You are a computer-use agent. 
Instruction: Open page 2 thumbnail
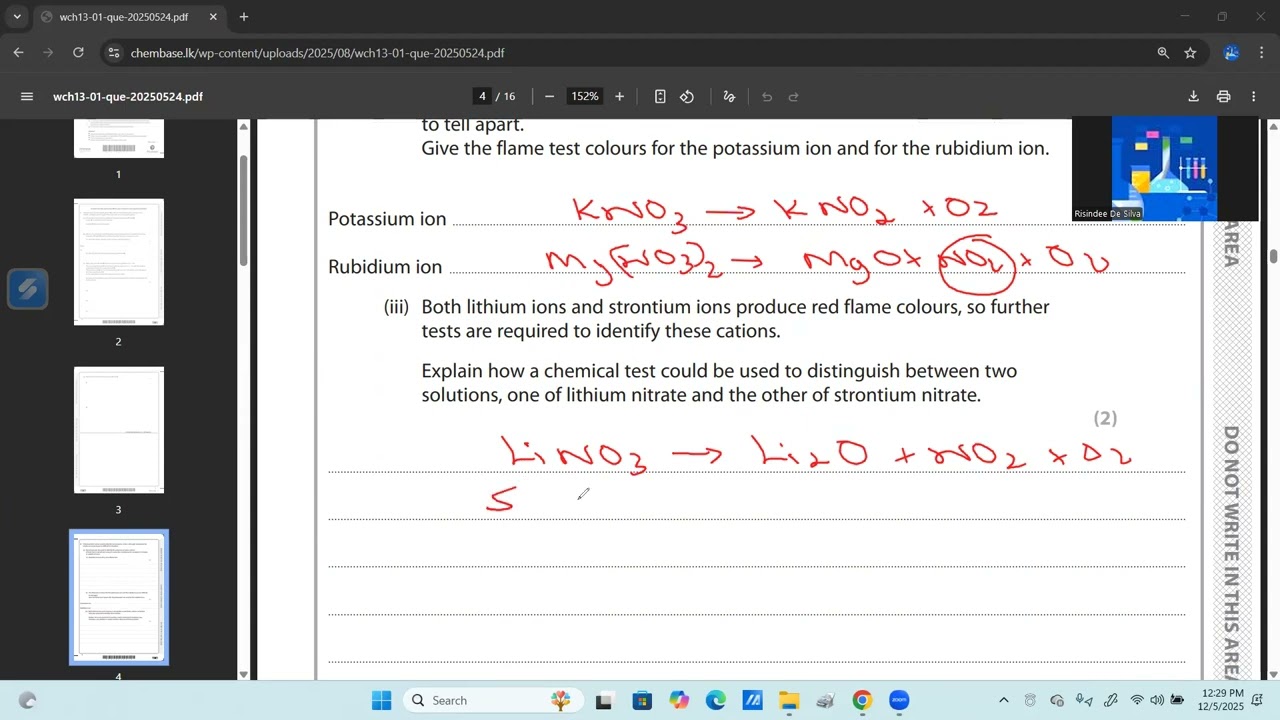119,262
